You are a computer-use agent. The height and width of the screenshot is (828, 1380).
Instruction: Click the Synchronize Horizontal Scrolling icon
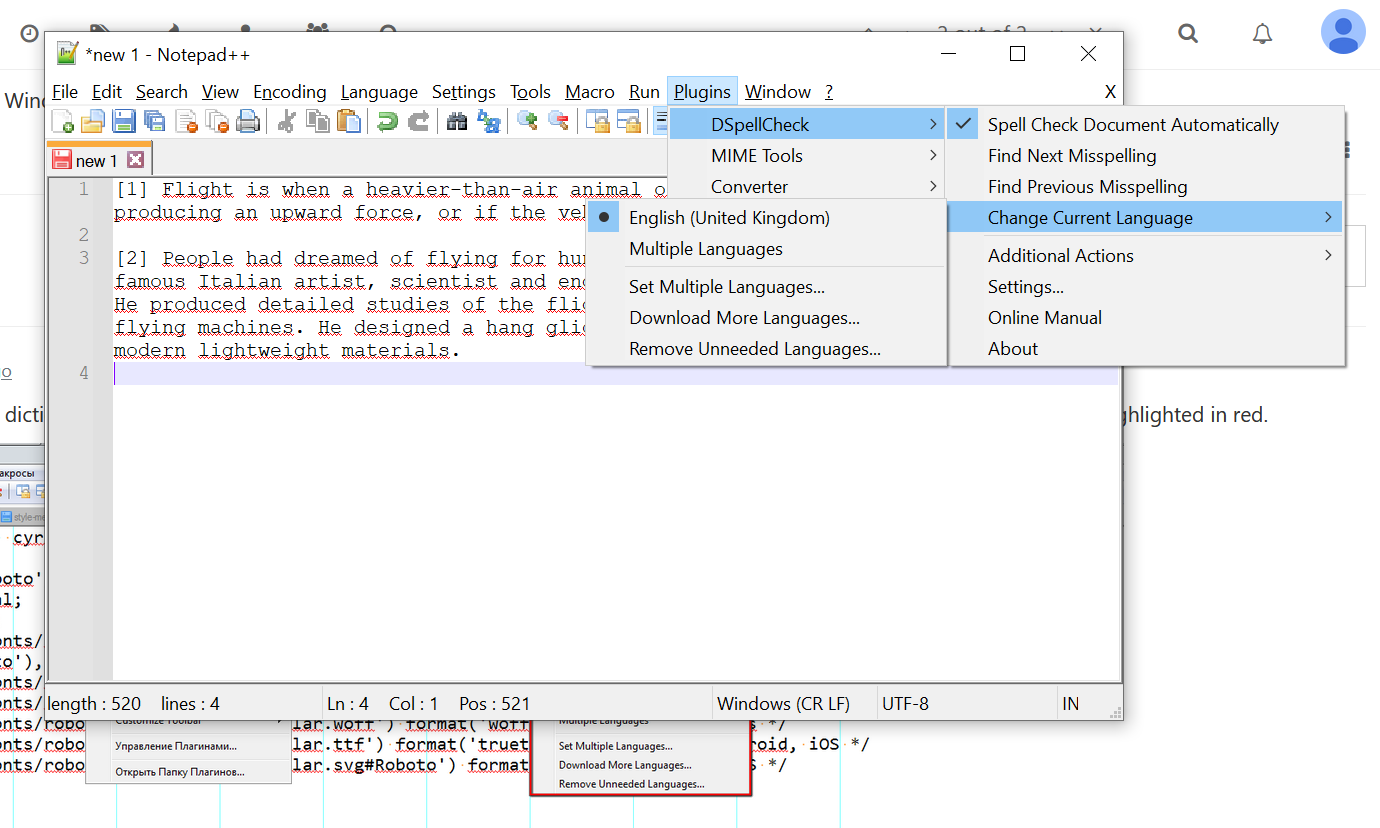tap(629, 122)
